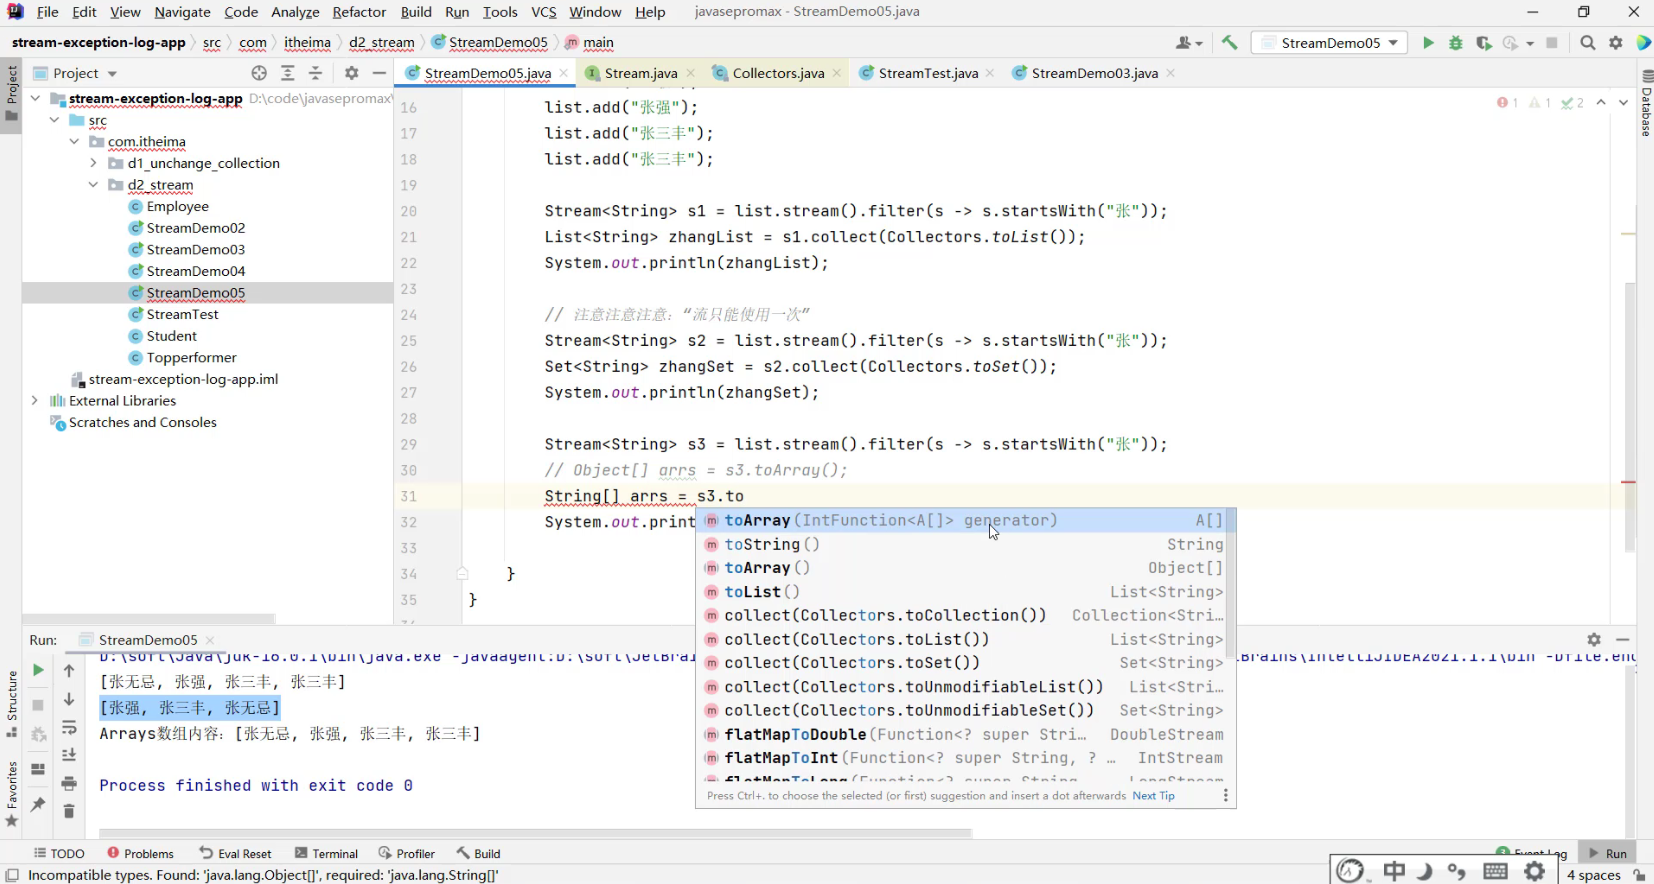Open the Build tool window
The height and width of the screenshot is (884, 1654).
[x=479, y=853]
